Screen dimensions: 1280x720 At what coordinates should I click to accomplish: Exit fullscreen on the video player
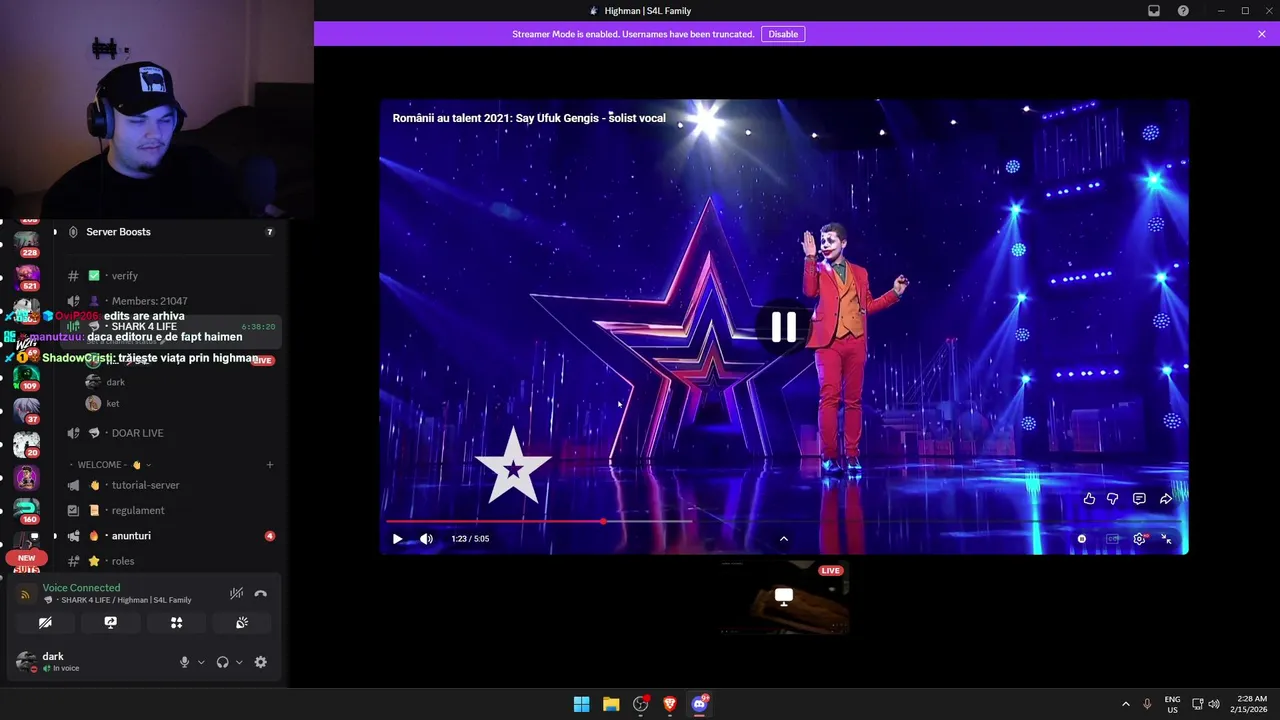[x=1166, y=539]
